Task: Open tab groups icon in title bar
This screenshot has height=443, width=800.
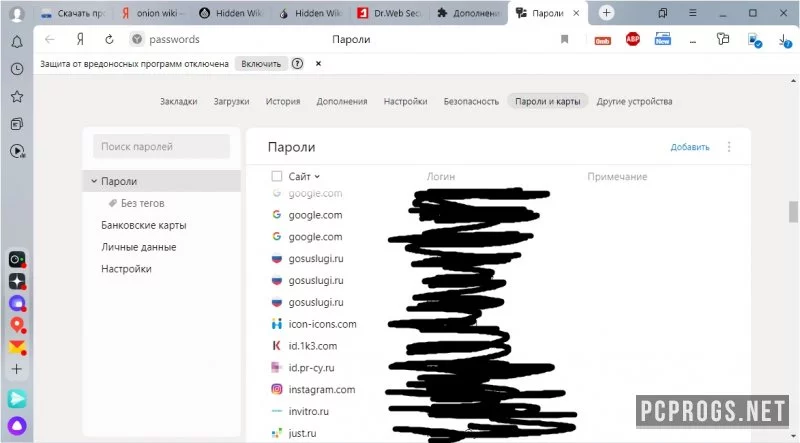Action: [x=662, y=13]
